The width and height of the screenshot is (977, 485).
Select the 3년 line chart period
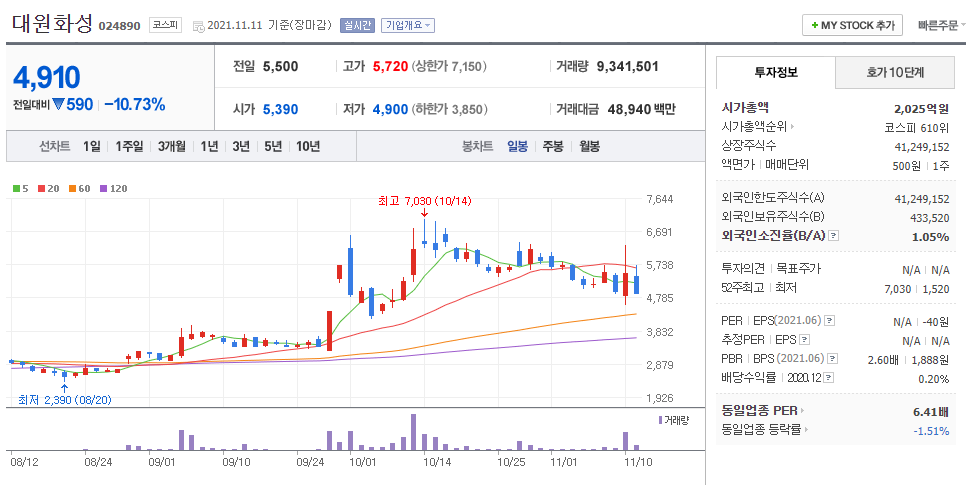[241, 146]
